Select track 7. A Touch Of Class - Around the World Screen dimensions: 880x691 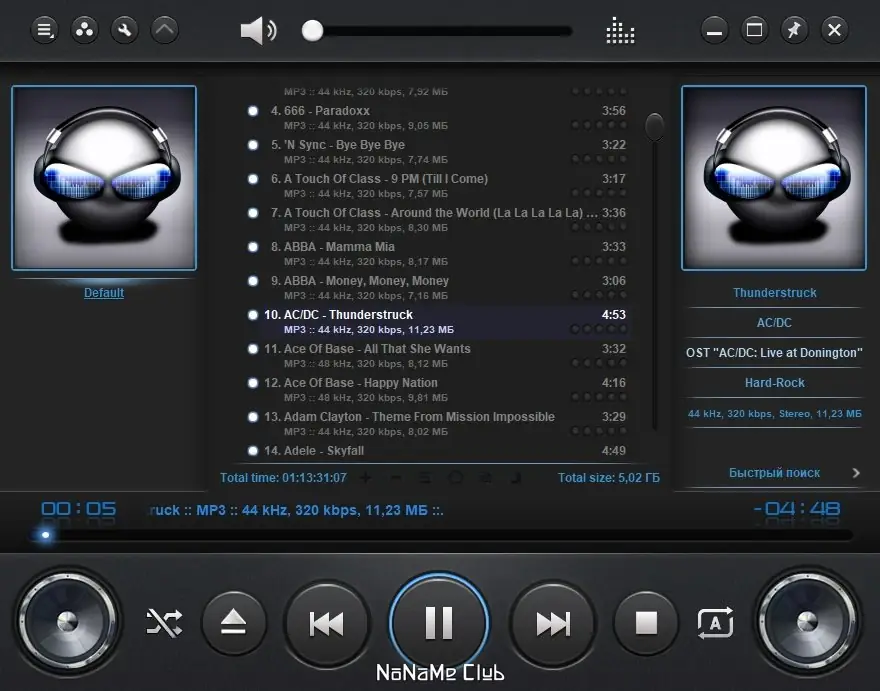438,219
